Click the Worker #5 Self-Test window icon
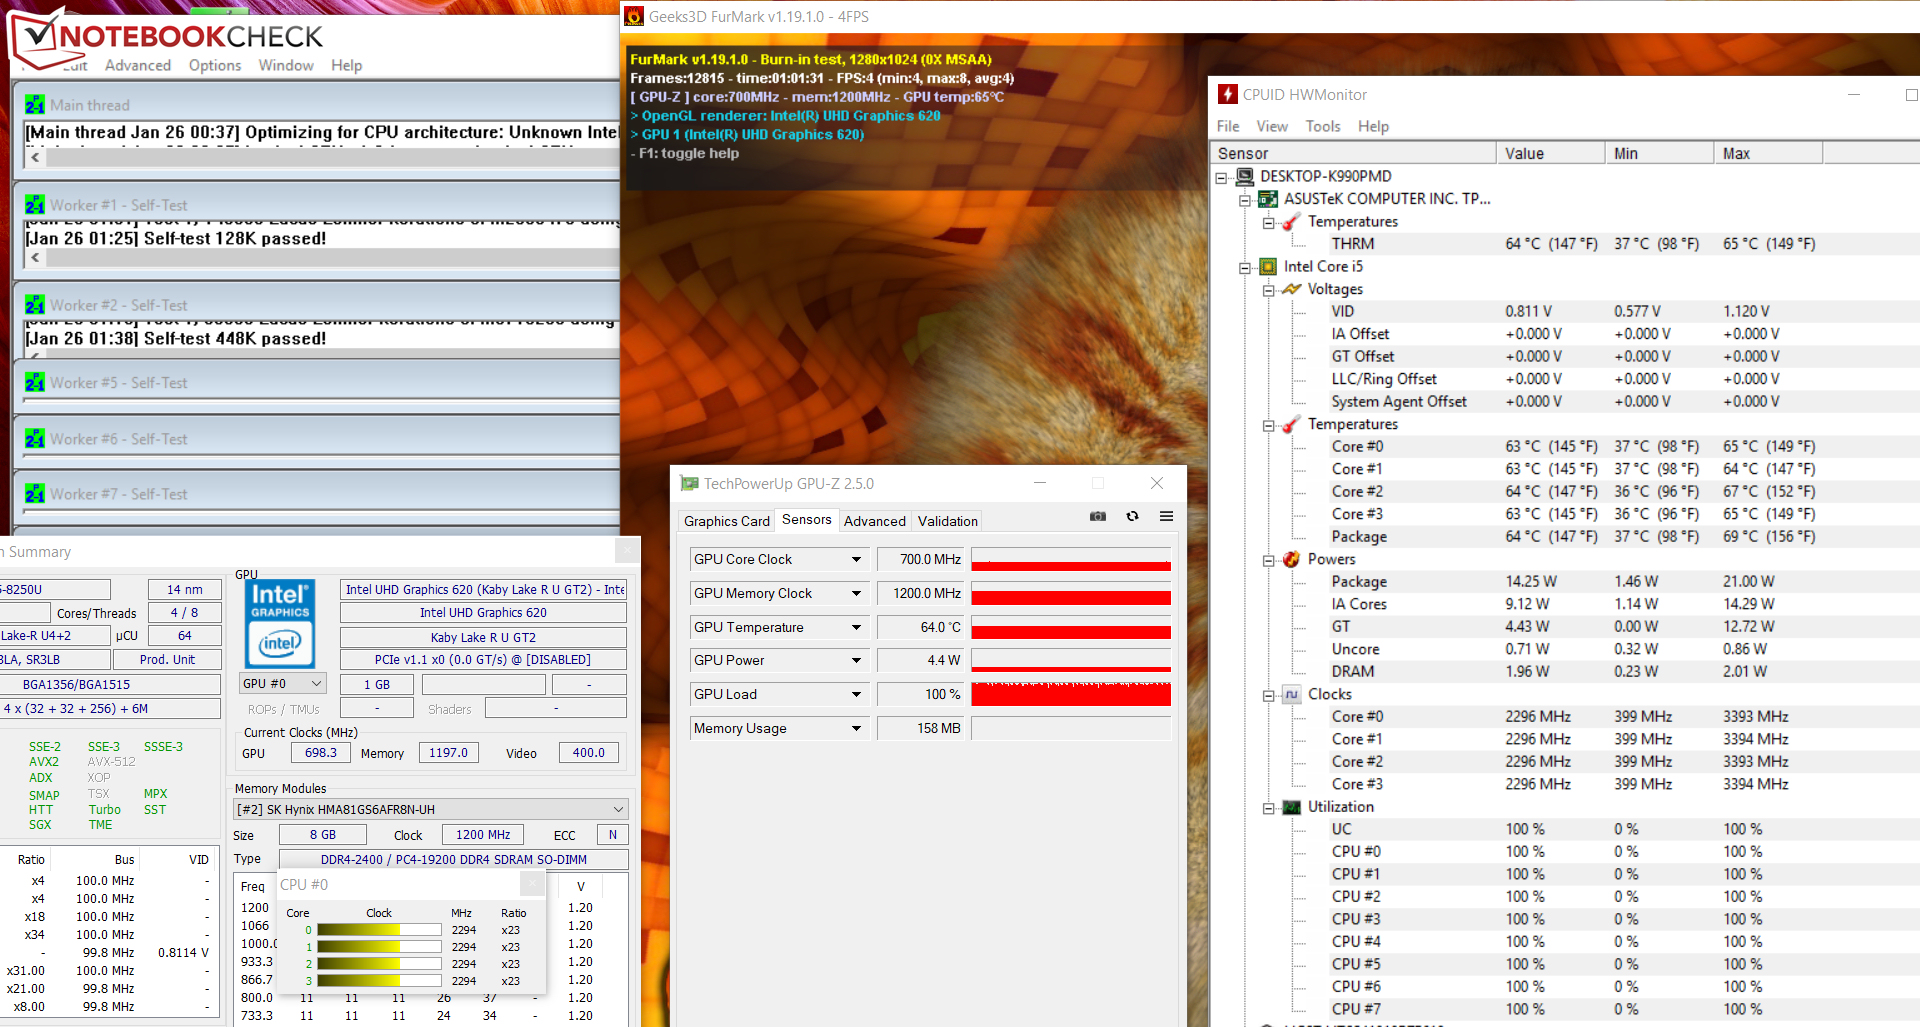This screenshot has width=1920, height=1027. coord(35,382)
